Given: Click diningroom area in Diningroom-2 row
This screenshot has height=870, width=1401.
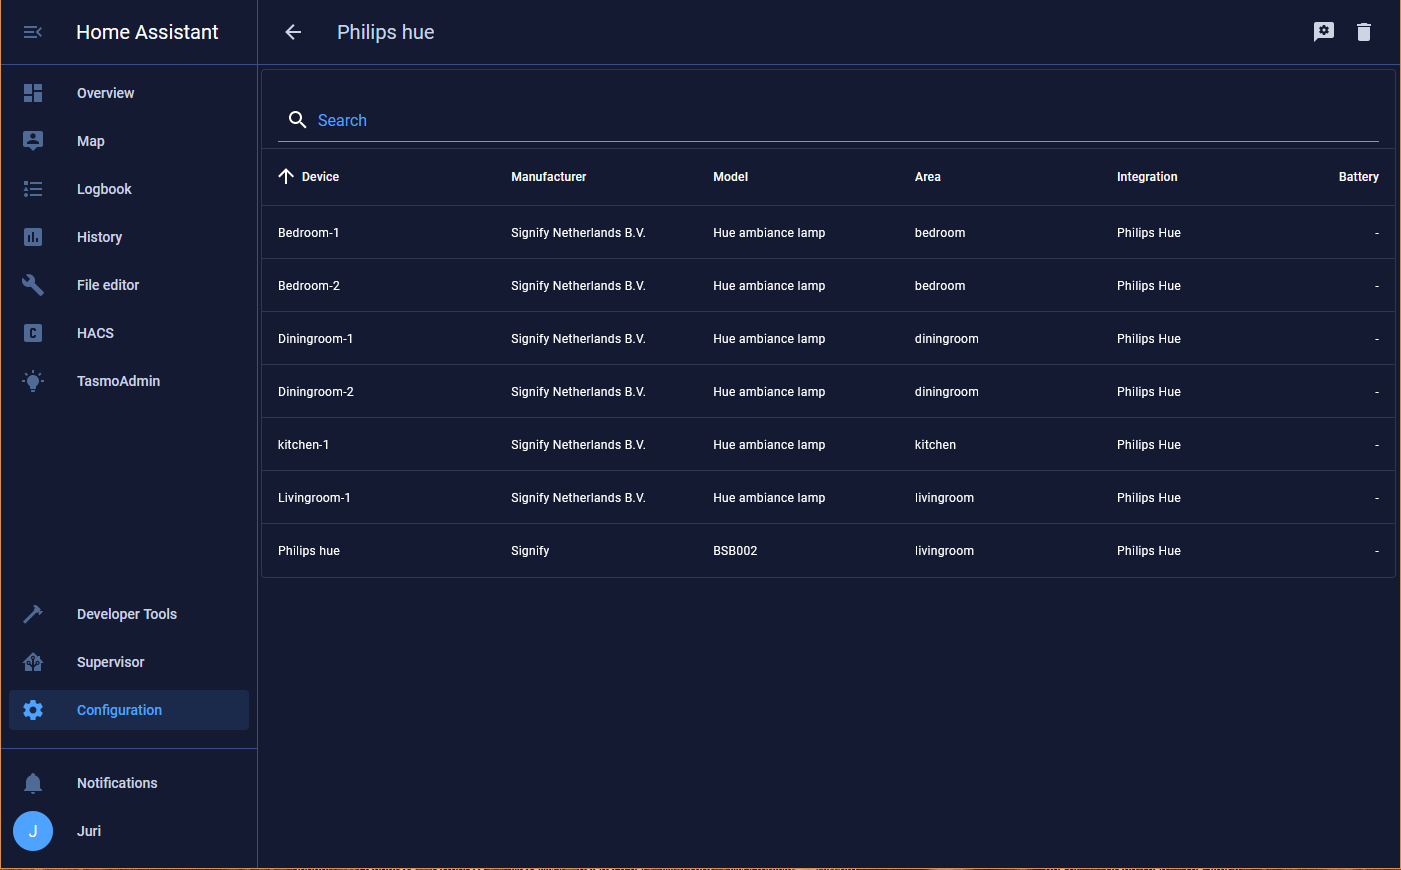Looking at the screenshot, I should point(946,392).
